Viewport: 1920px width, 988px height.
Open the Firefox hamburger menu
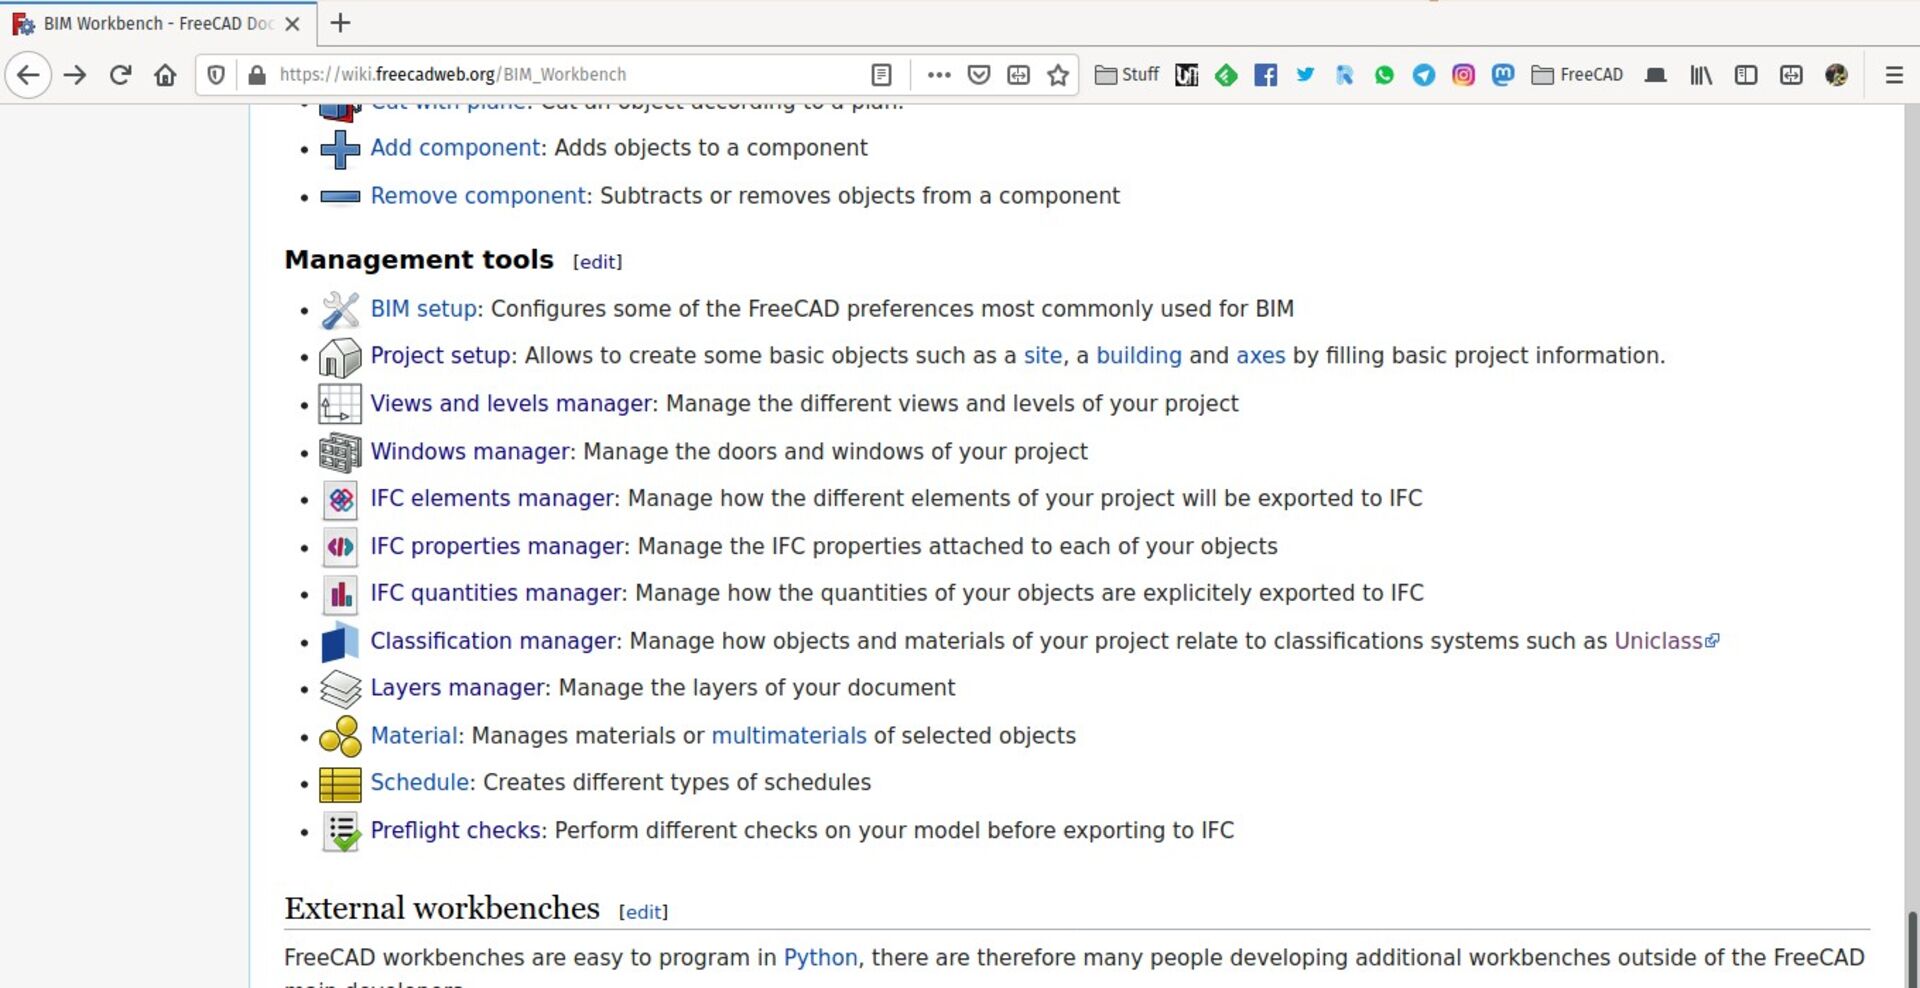tap(1894, 75)
